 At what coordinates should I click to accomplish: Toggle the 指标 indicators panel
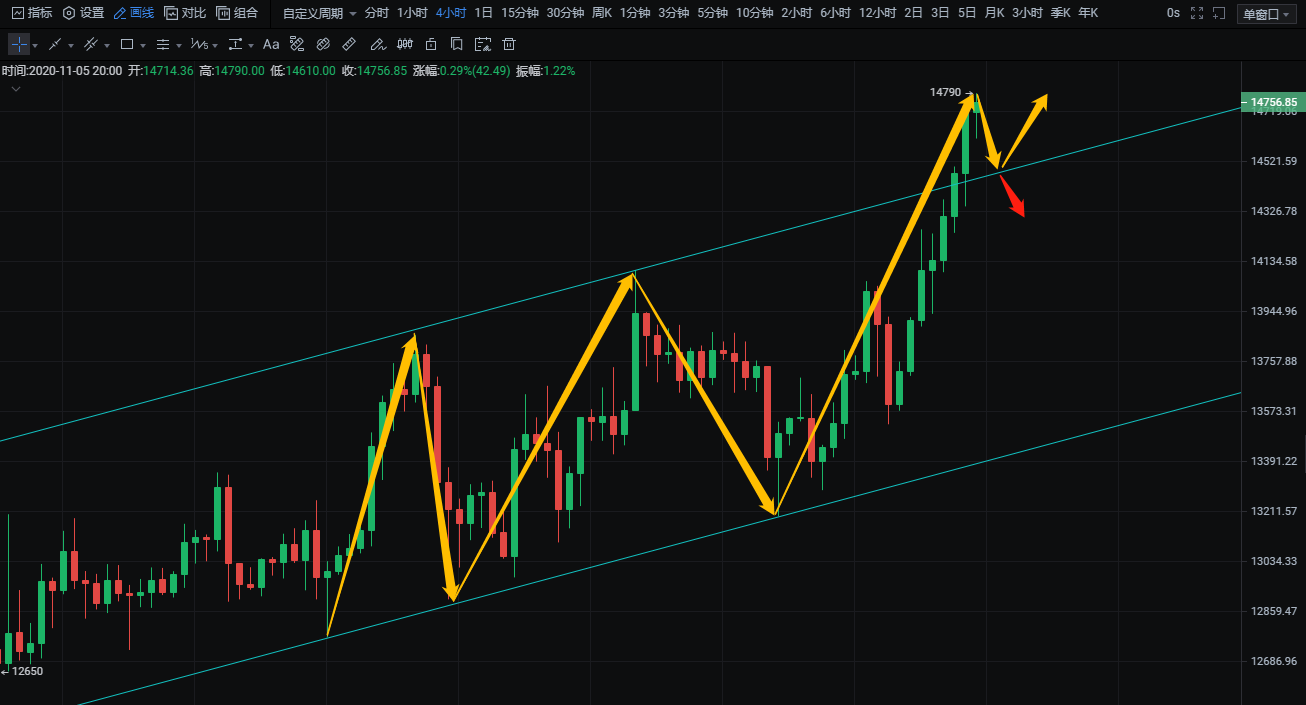click(31, 13)
